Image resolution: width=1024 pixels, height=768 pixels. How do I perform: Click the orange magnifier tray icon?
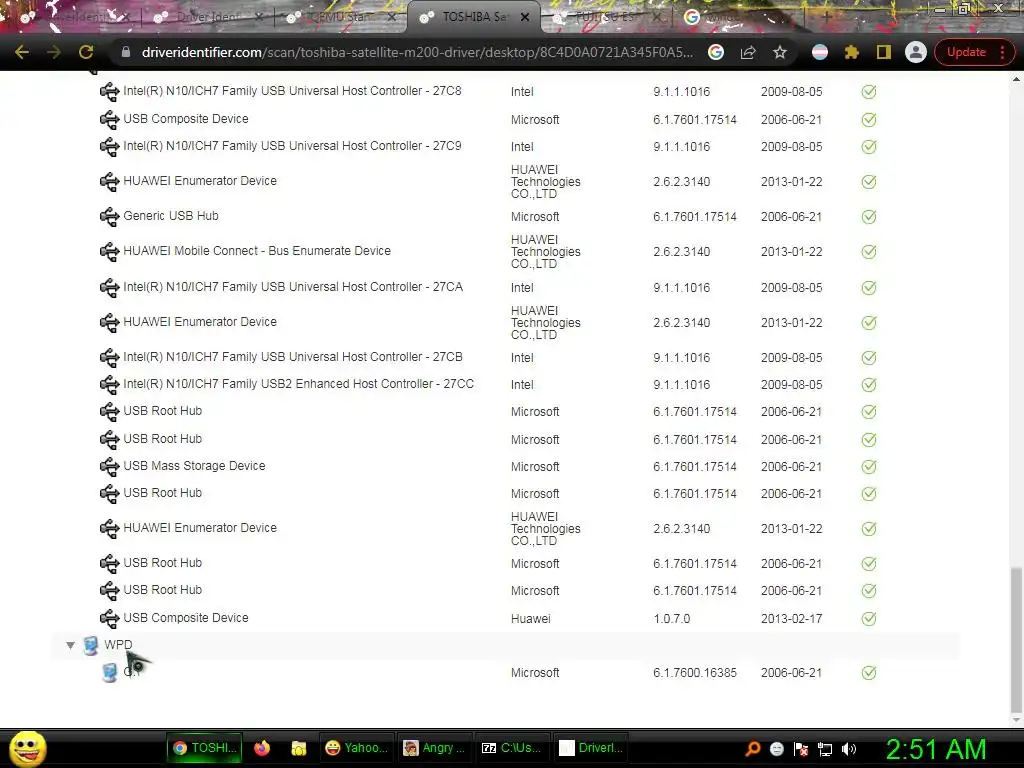point(752,749)
